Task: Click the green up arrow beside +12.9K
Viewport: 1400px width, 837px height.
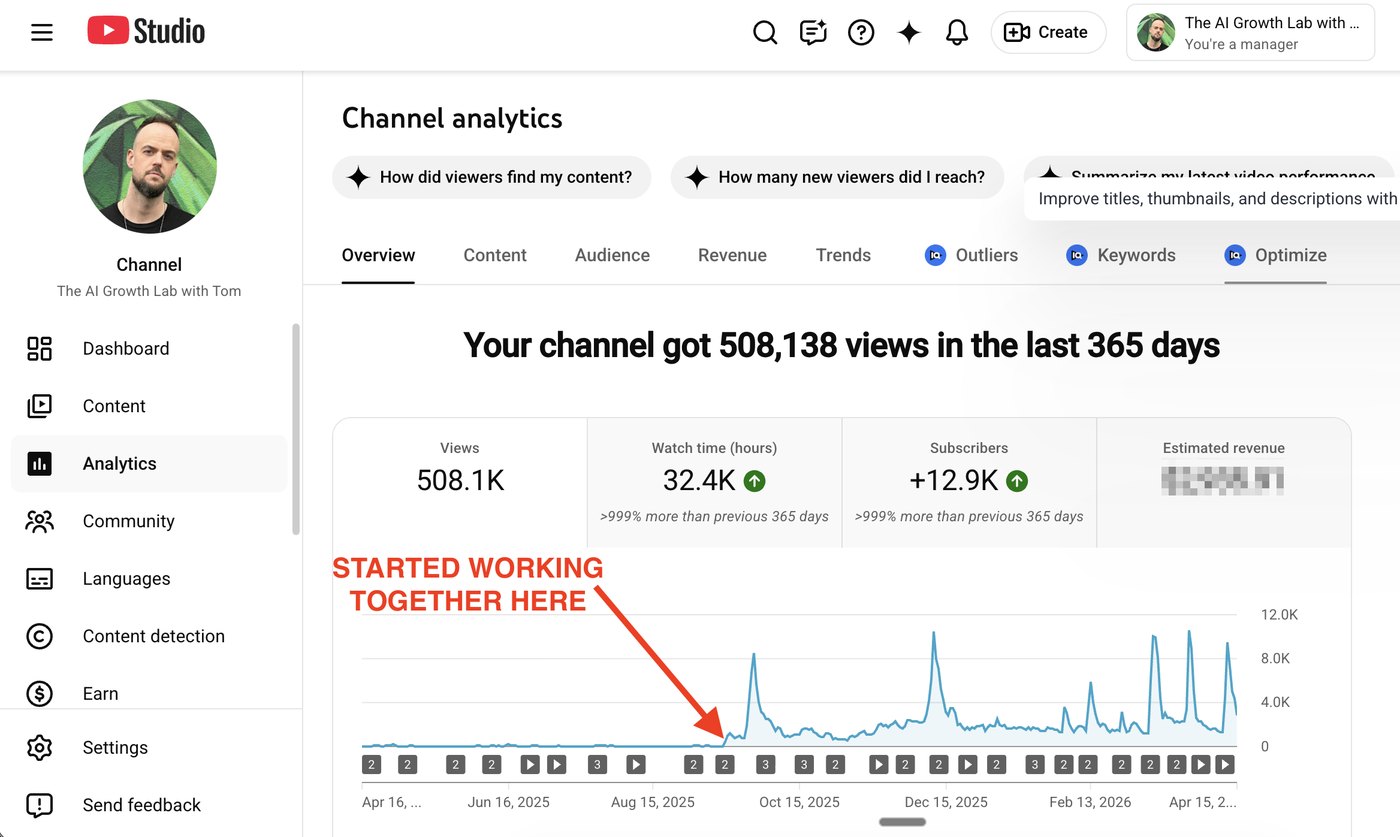Action: click(1017, 481)
